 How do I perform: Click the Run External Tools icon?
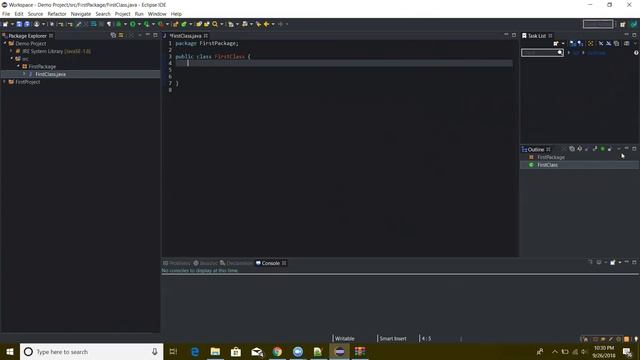pyautogui.click(x=161, y=24)
